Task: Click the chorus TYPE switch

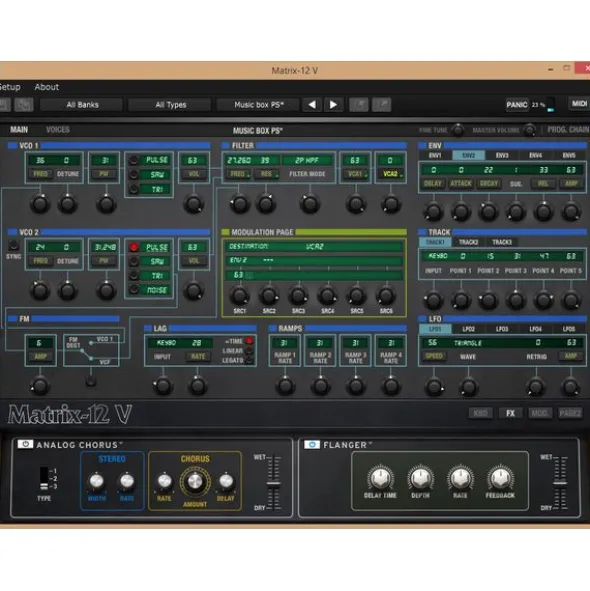Action: coord(44,479)
